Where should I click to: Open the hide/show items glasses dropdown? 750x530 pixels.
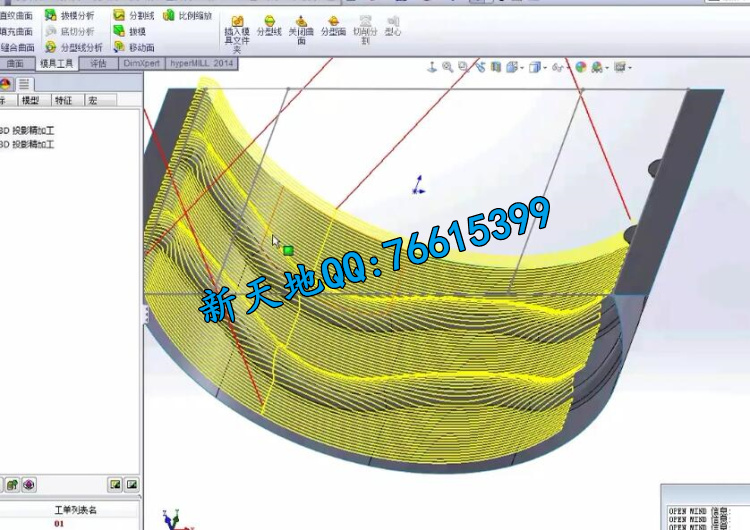point(567,68)
